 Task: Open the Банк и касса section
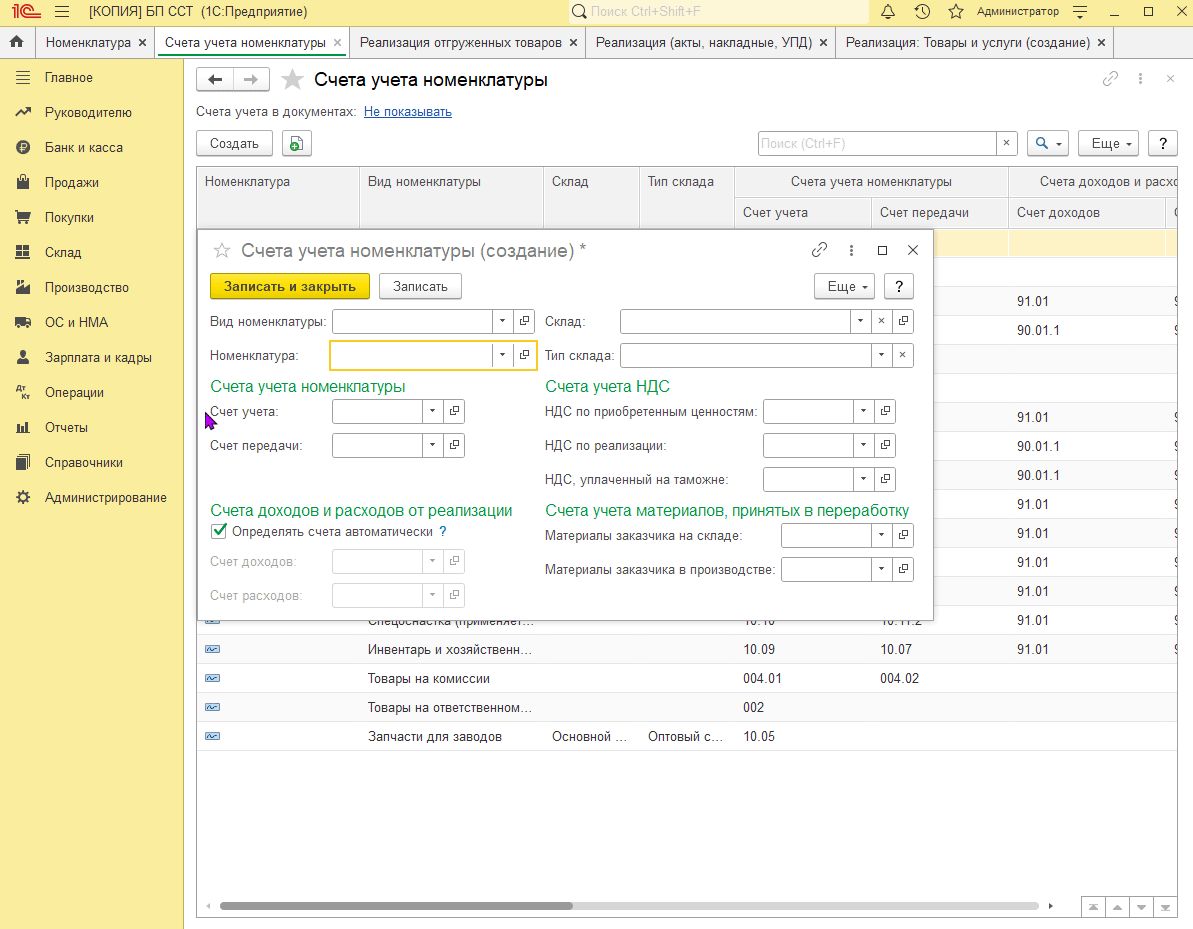coord(84,148)
